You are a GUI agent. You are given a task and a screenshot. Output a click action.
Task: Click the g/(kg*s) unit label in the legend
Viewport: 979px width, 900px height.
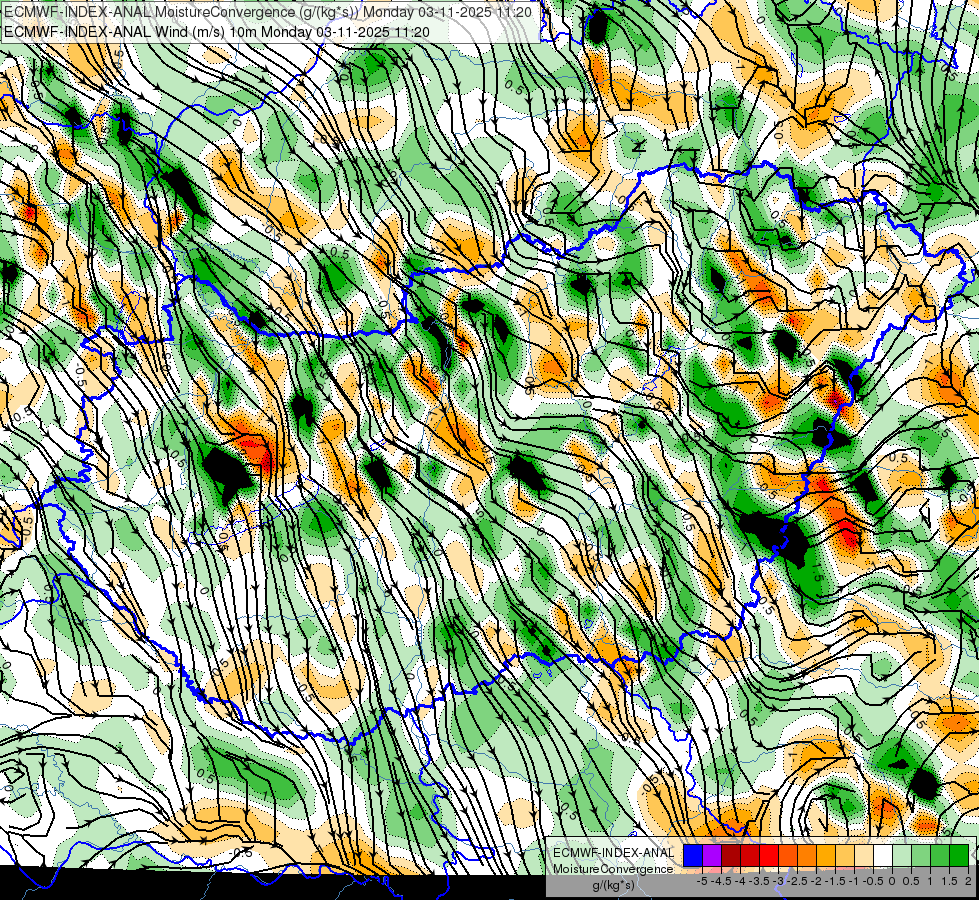pyautogui.click(x=613, y=885)
